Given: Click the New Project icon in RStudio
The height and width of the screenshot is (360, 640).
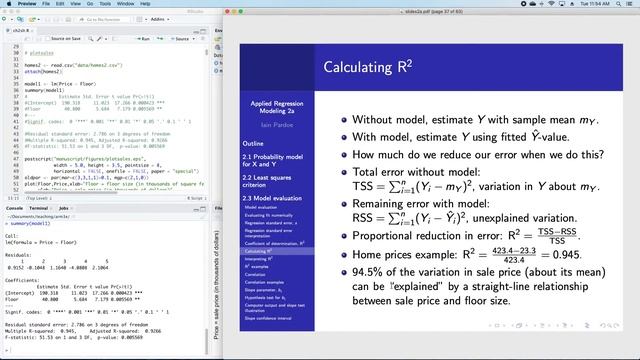Looking at the screenshot, I should coord(20,19).
